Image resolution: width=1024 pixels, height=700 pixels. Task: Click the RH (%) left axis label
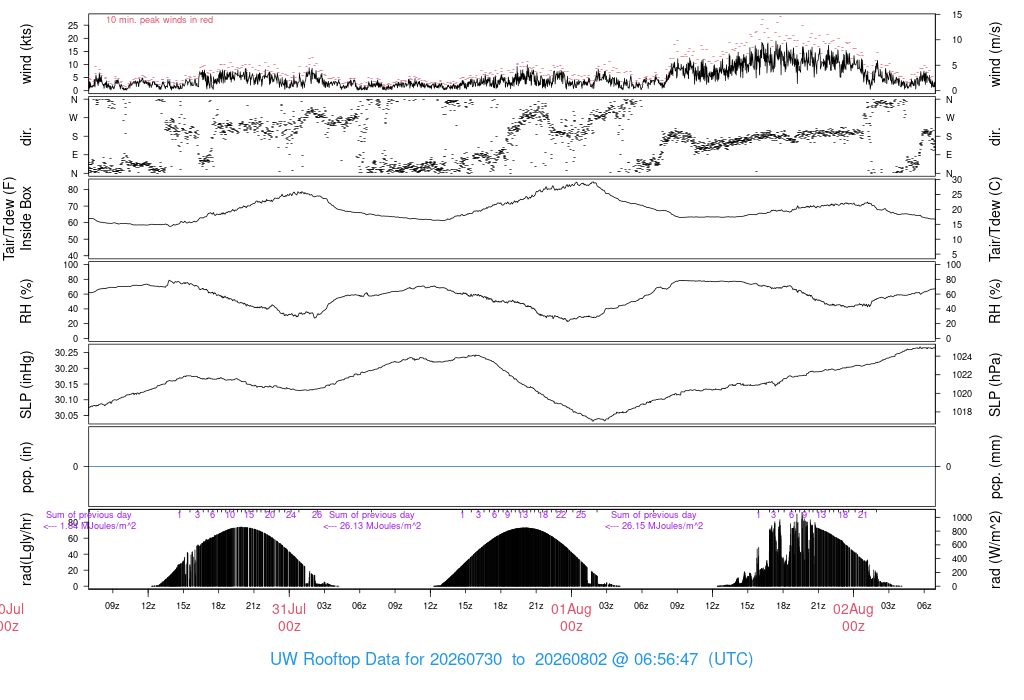[x=26, y=301]
